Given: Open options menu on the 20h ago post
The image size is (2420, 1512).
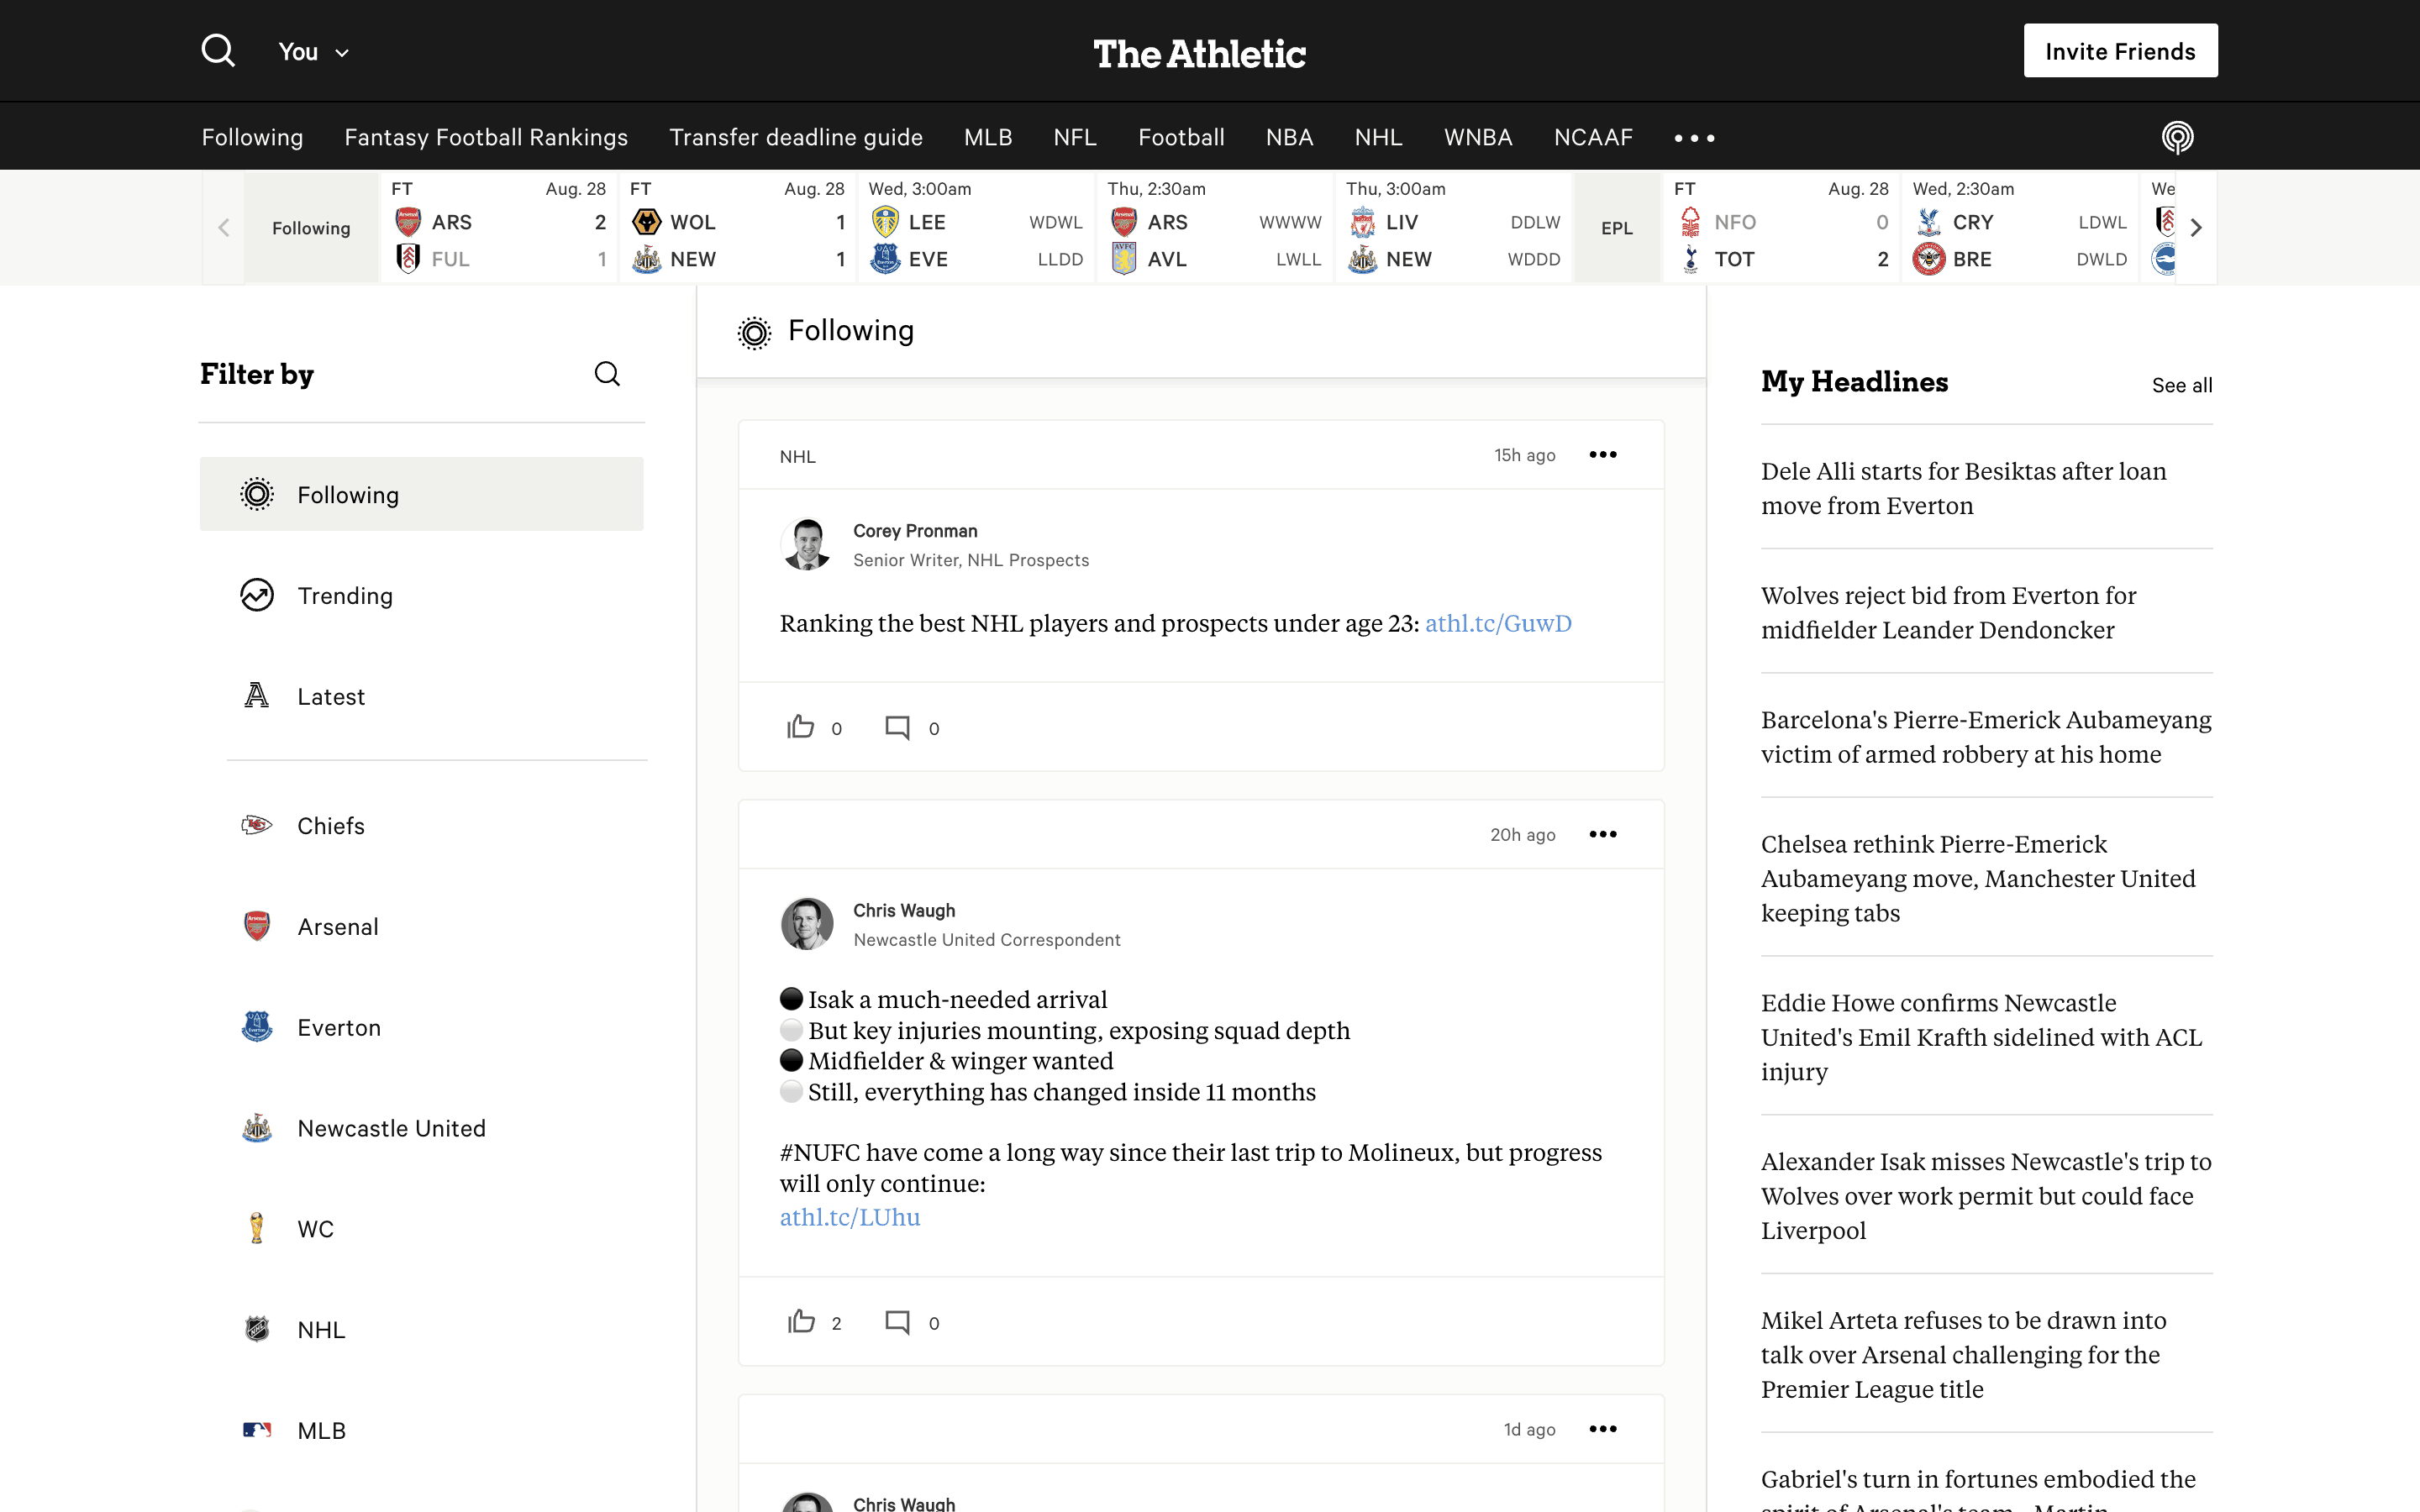Looking at the screenshot, I should click(x=1602, y=834).
